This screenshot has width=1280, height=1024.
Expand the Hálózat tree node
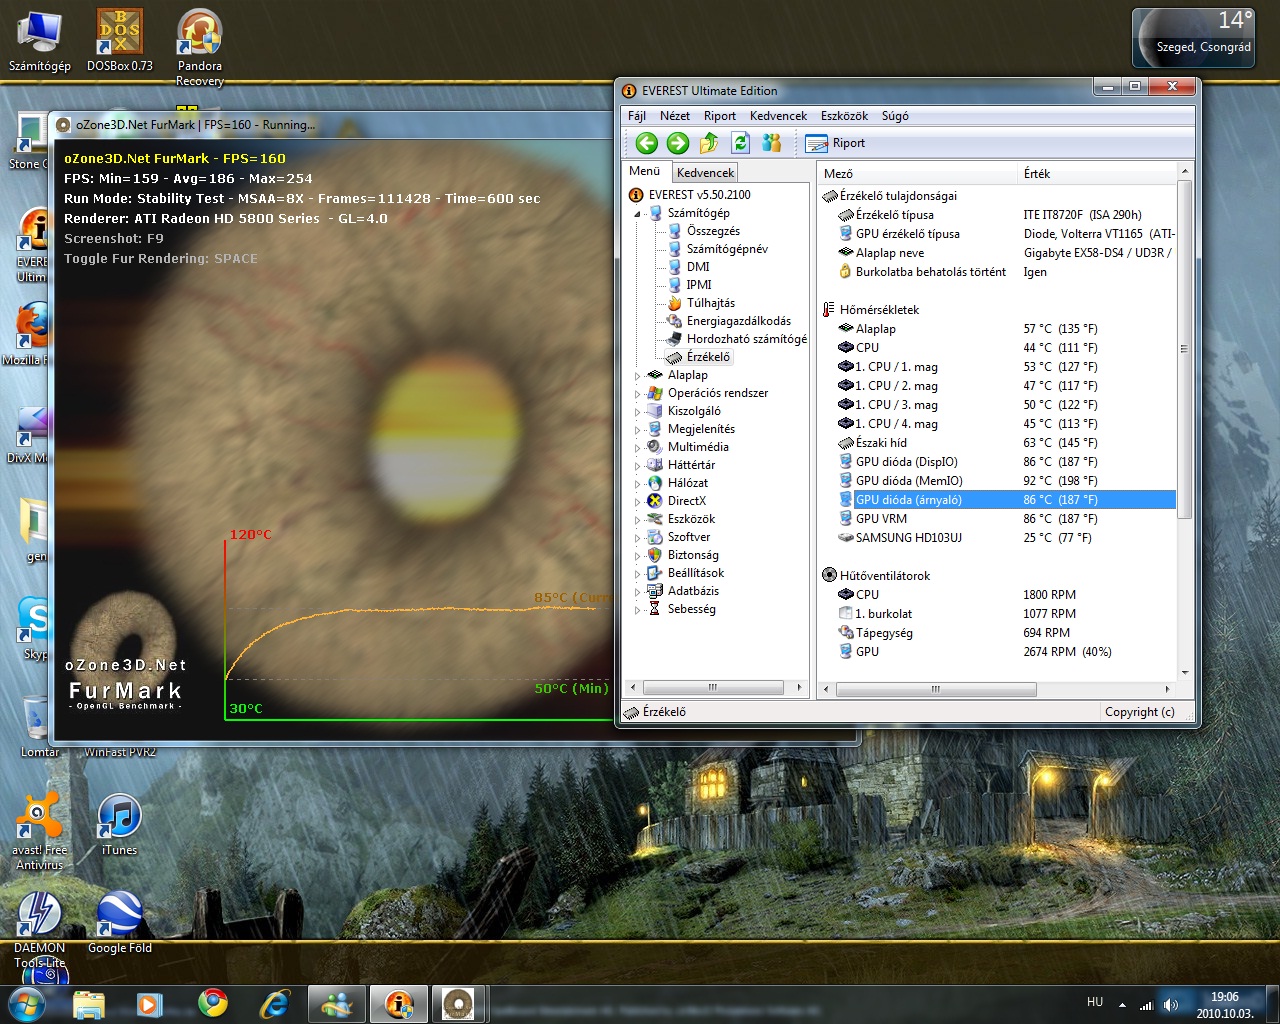[637, 484]
